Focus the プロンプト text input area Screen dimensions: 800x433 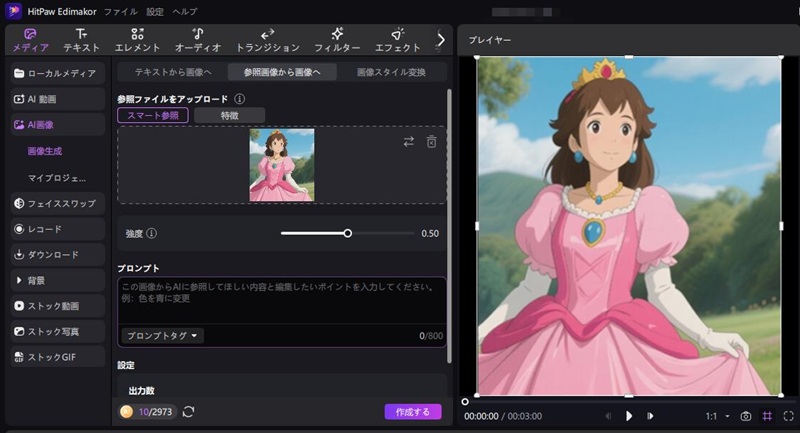pos(282,300)
